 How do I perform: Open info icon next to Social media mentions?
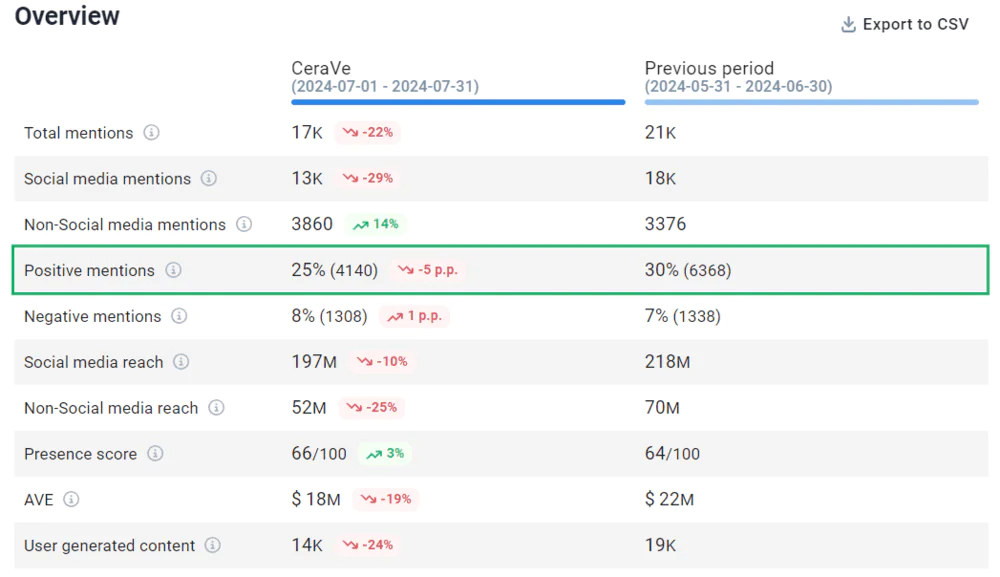(209, 179)
